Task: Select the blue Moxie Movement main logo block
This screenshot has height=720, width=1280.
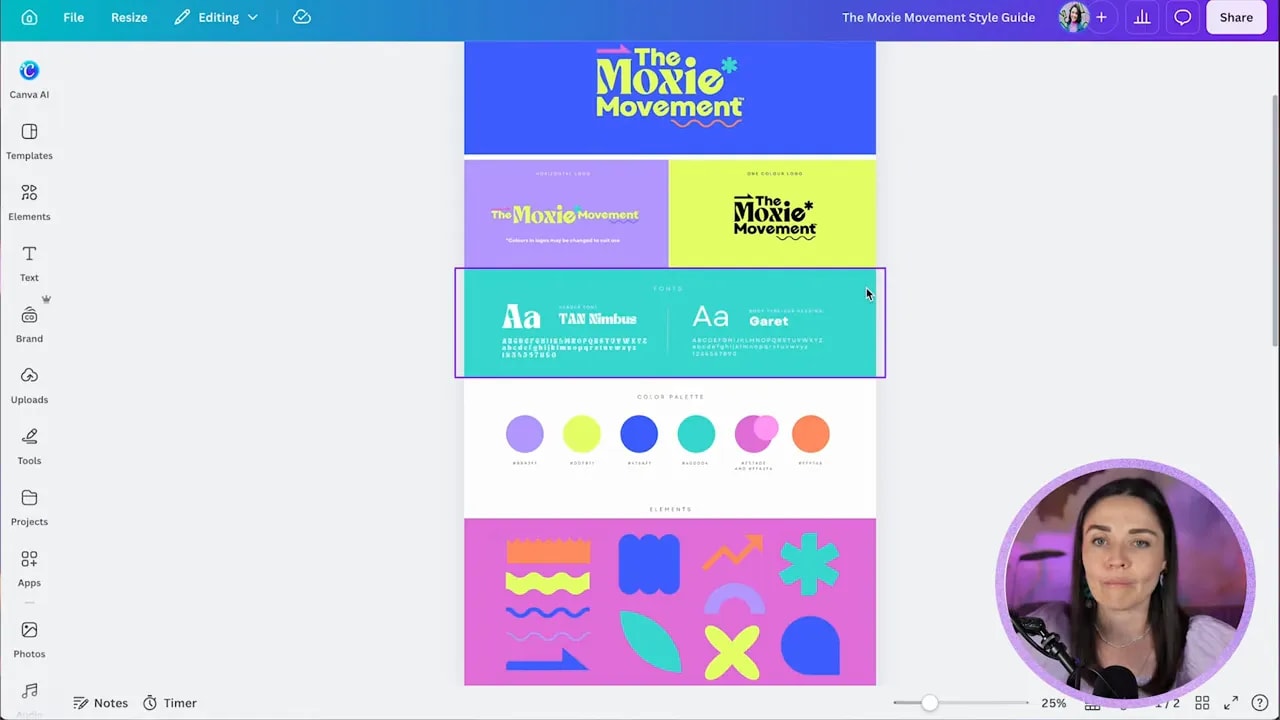Action: tap(670, 97)
